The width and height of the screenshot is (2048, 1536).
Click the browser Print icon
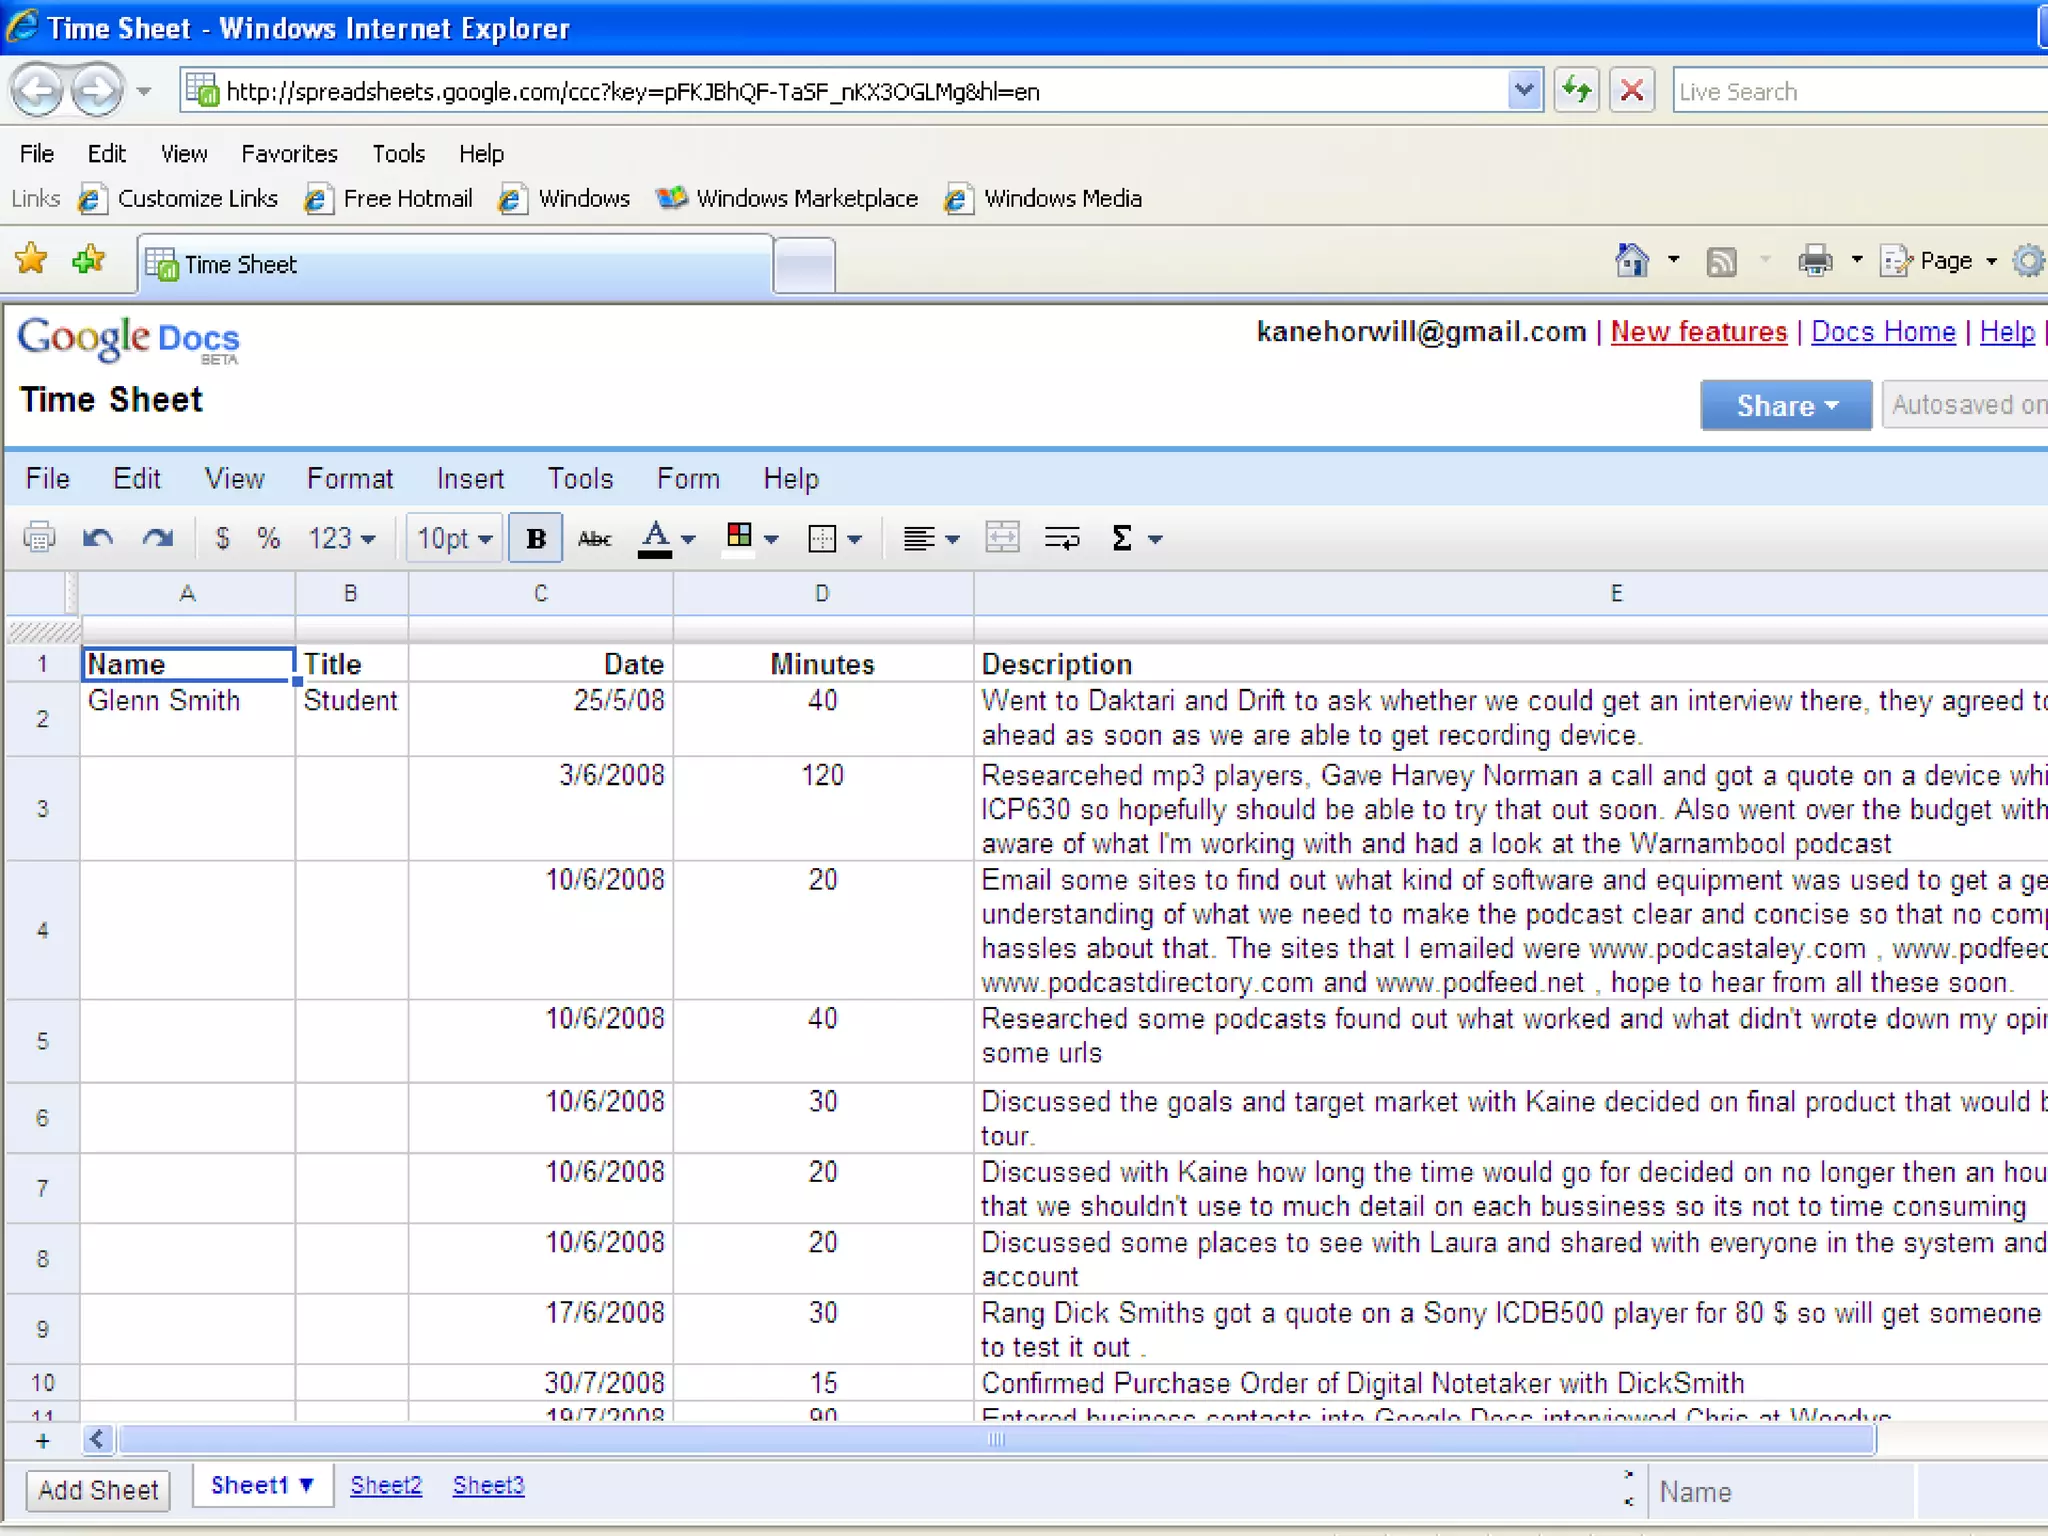tap(1816, 262)
